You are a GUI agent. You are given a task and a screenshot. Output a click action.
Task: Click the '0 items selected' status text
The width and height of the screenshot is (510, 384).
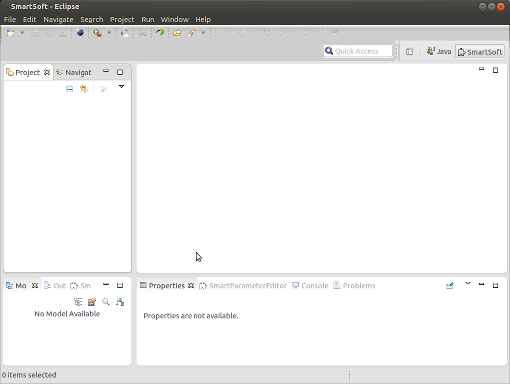[29, 375]
